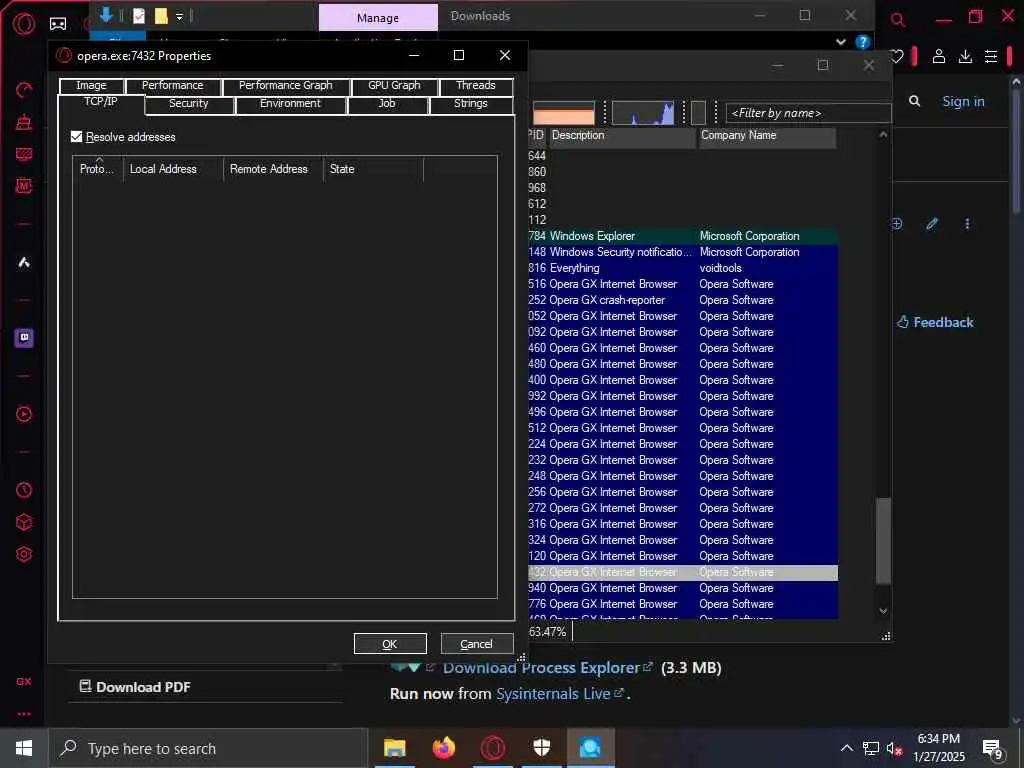Viewport: 1024px width, 768px height.
Task: Click the Sign in link
Action: pyautogui.click(x=963, y=101)
